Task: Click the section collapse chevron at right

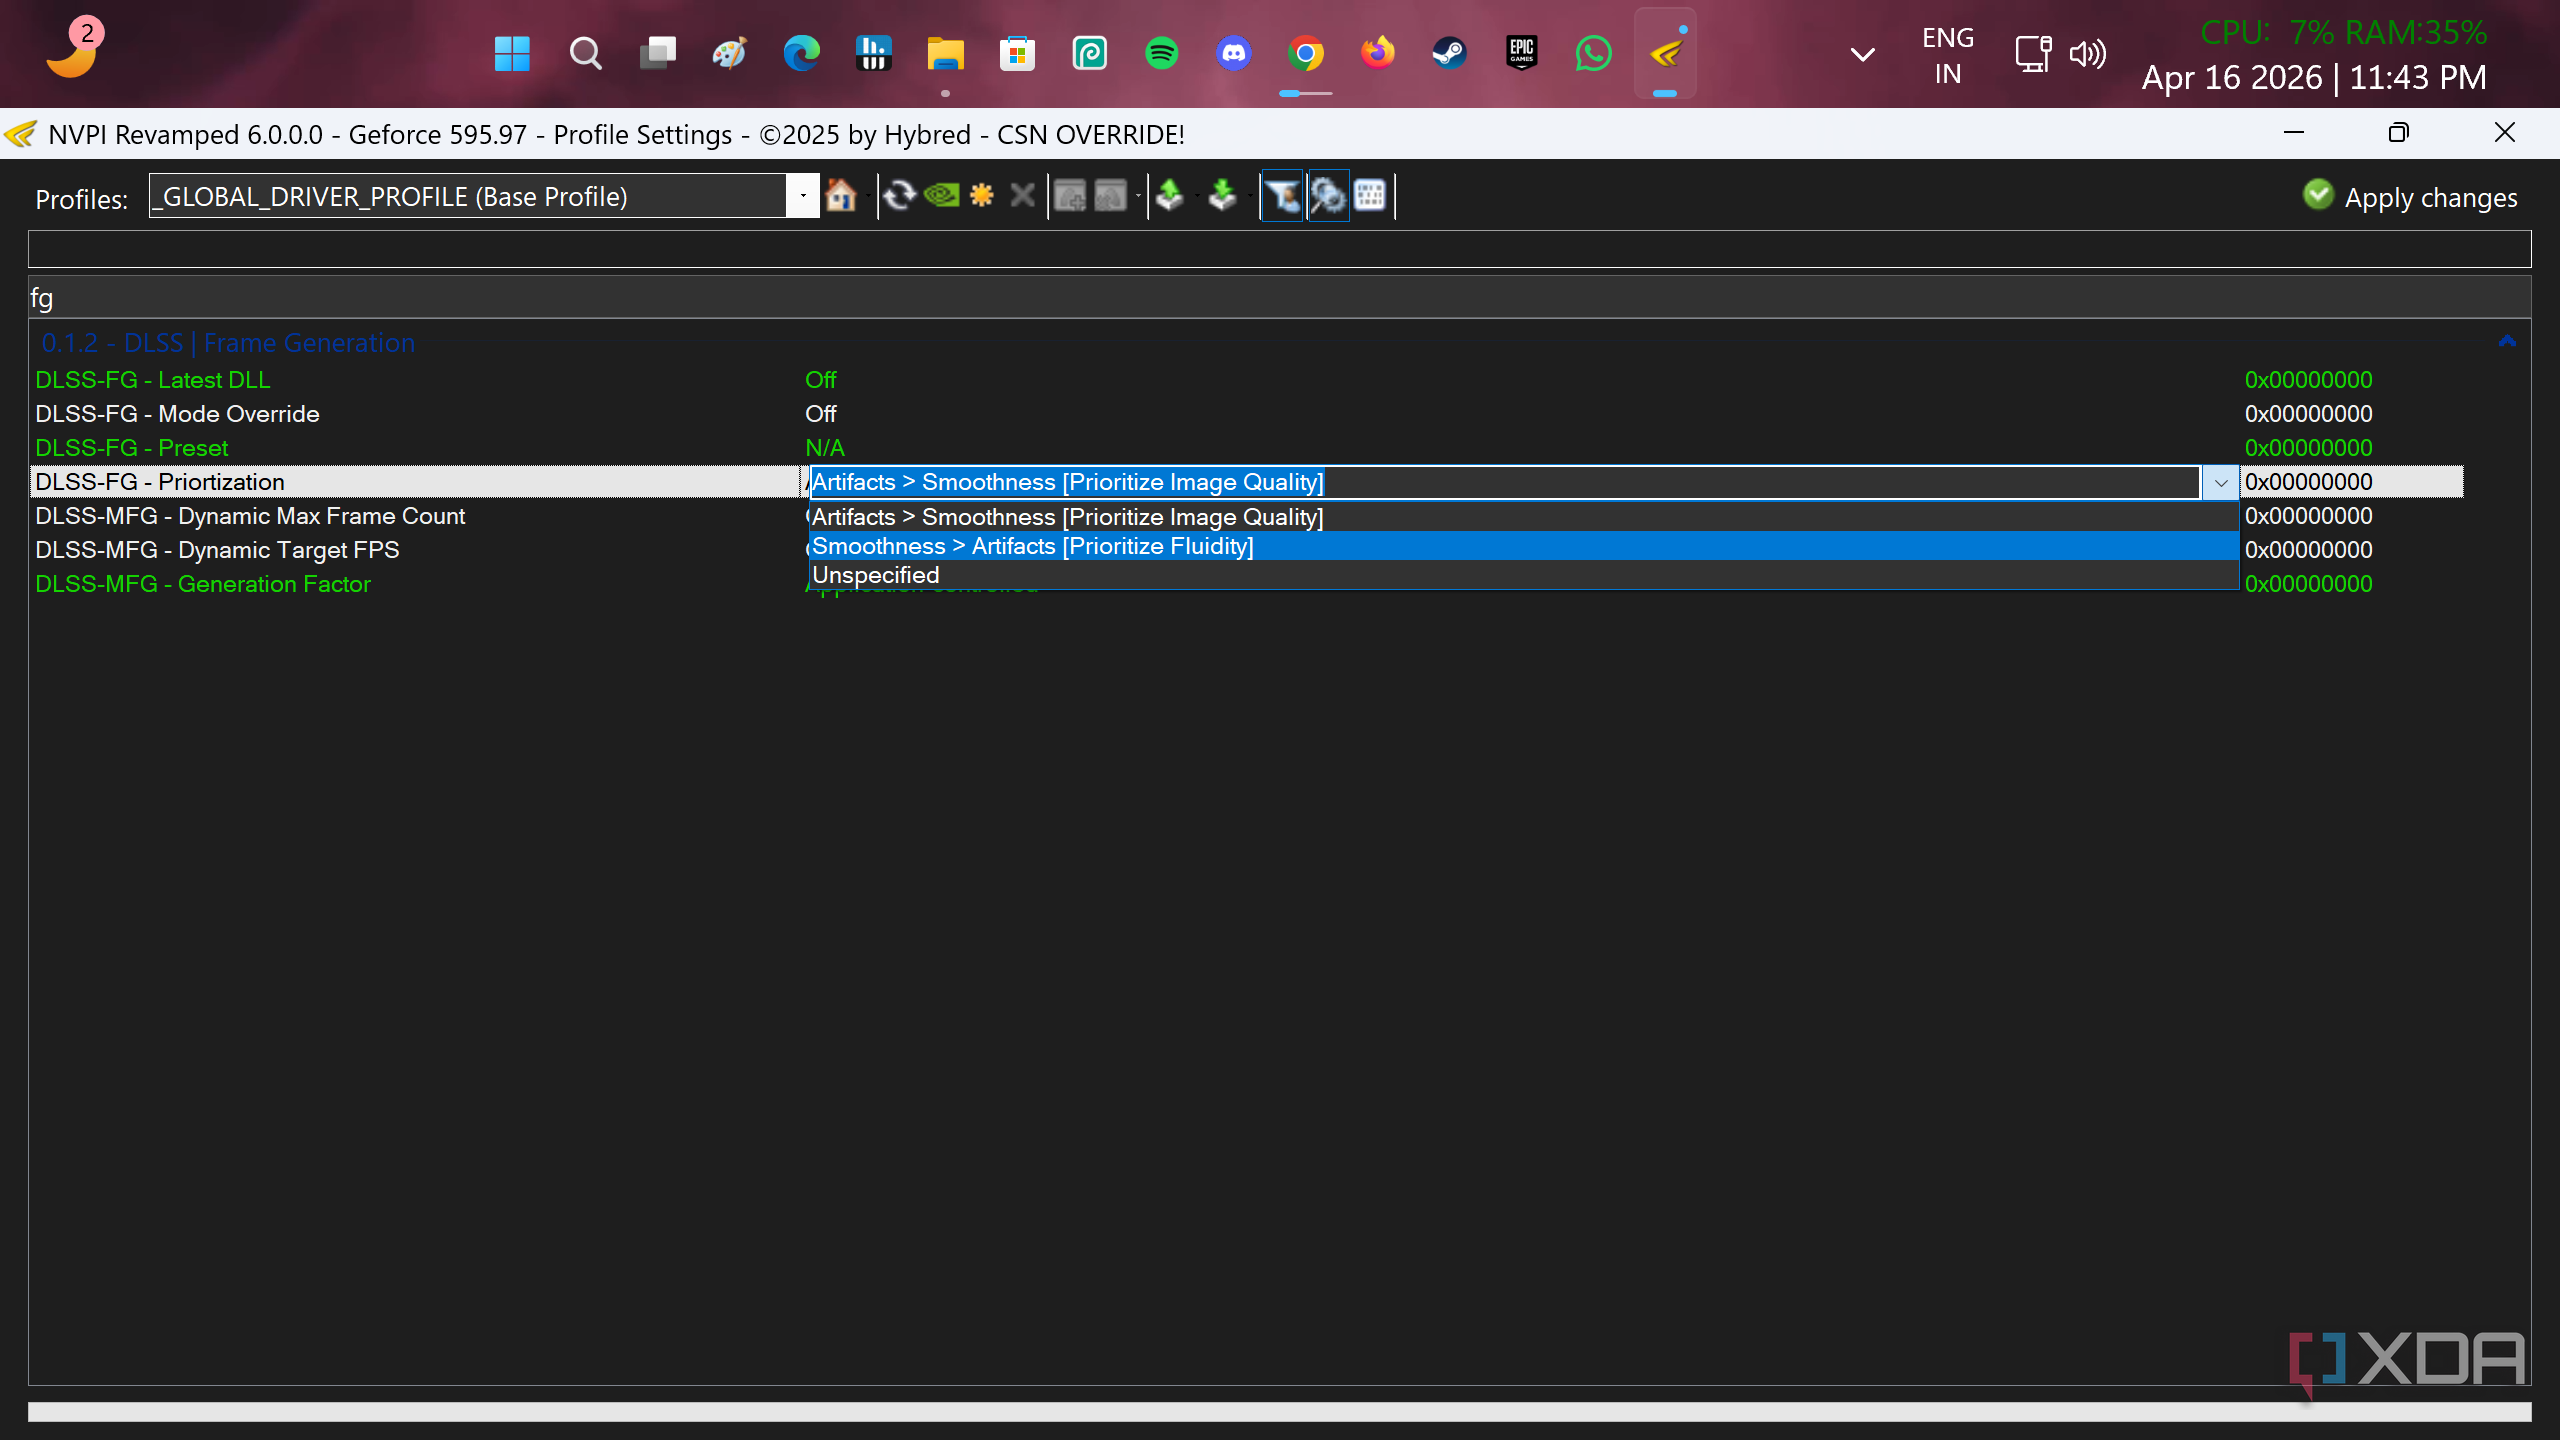Action: coord(2506,342)
